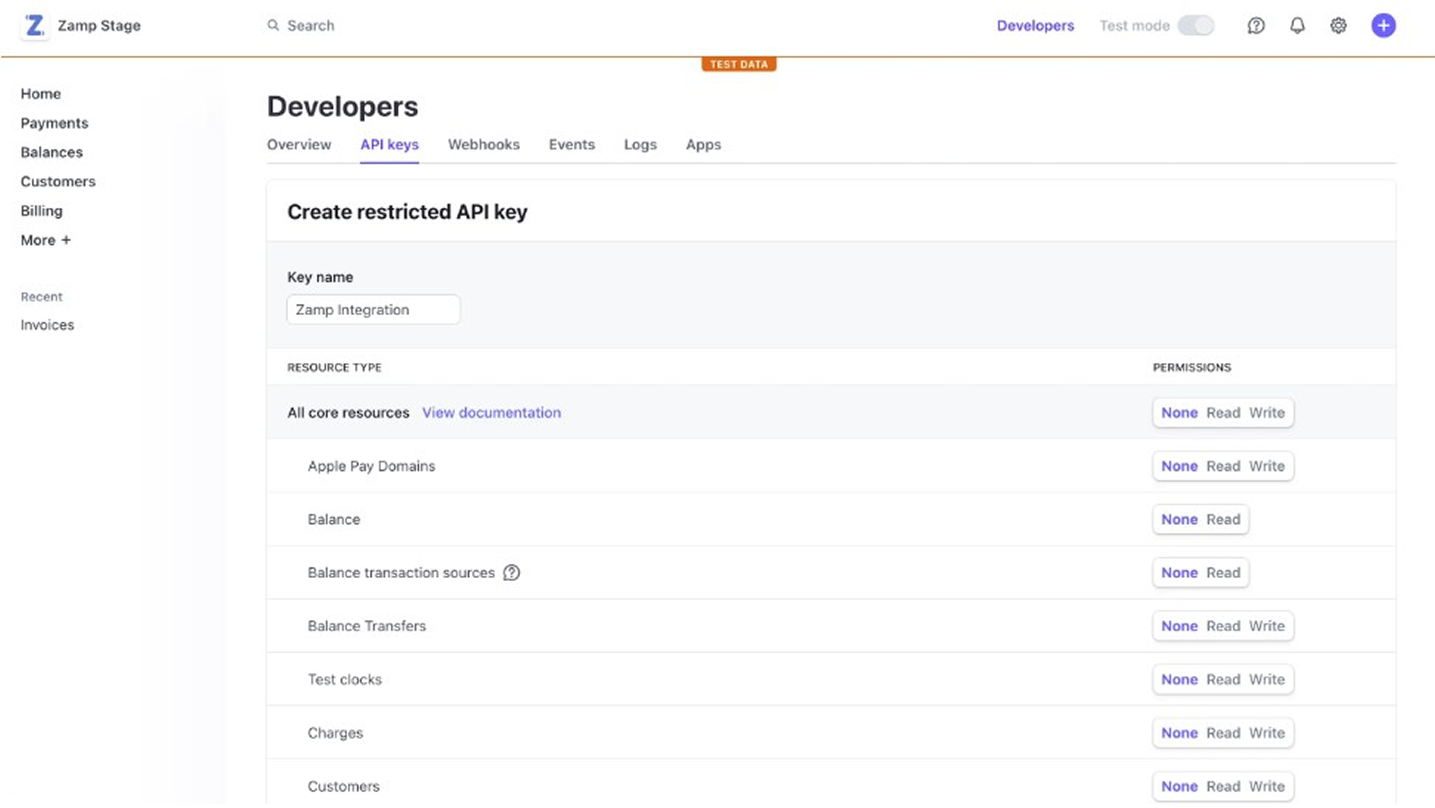This screenshot has width=1435, height=808.
Task: Expand the More + sidebar menu
Action: [x=46, y=240]
